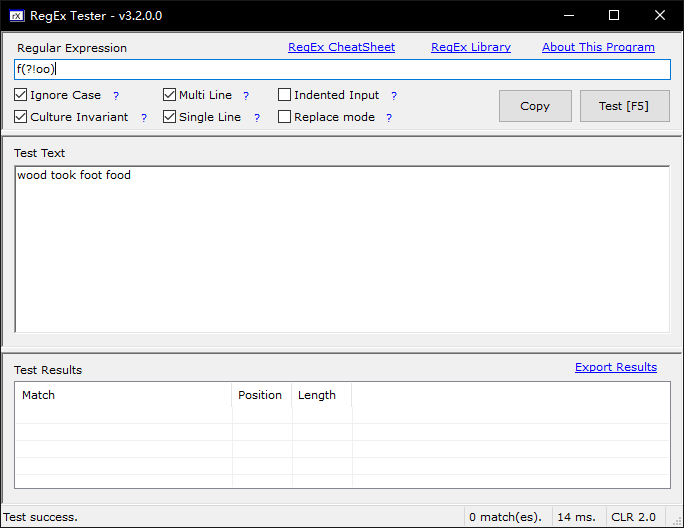Click the RegEx Tester app icon in title bar

pos(16,15)
